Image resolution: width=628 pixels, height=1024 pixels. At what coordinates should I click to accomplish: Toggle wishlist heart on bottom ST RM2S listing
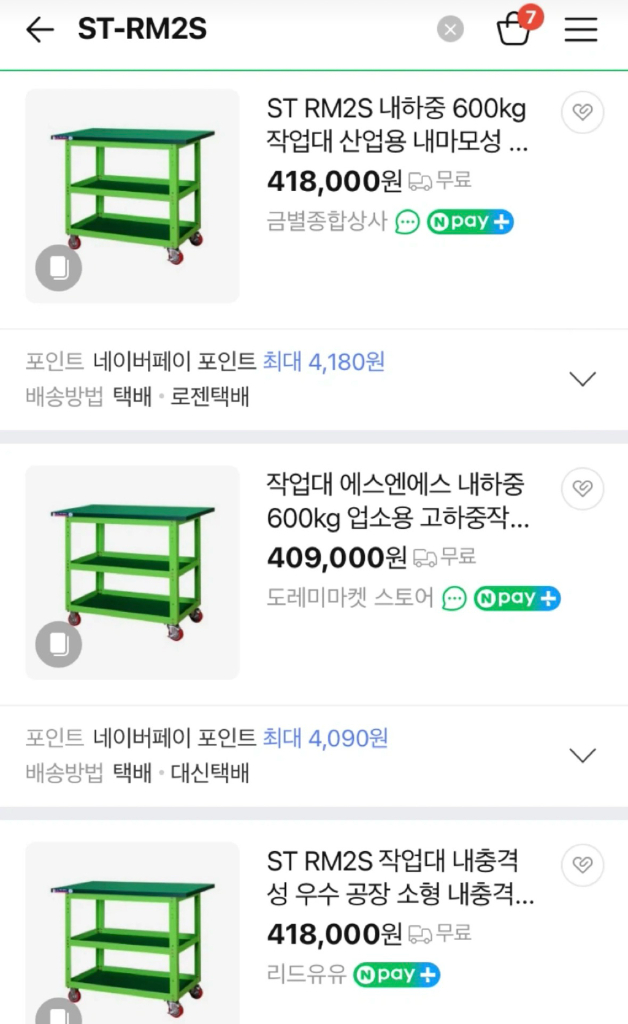[582, 865]
